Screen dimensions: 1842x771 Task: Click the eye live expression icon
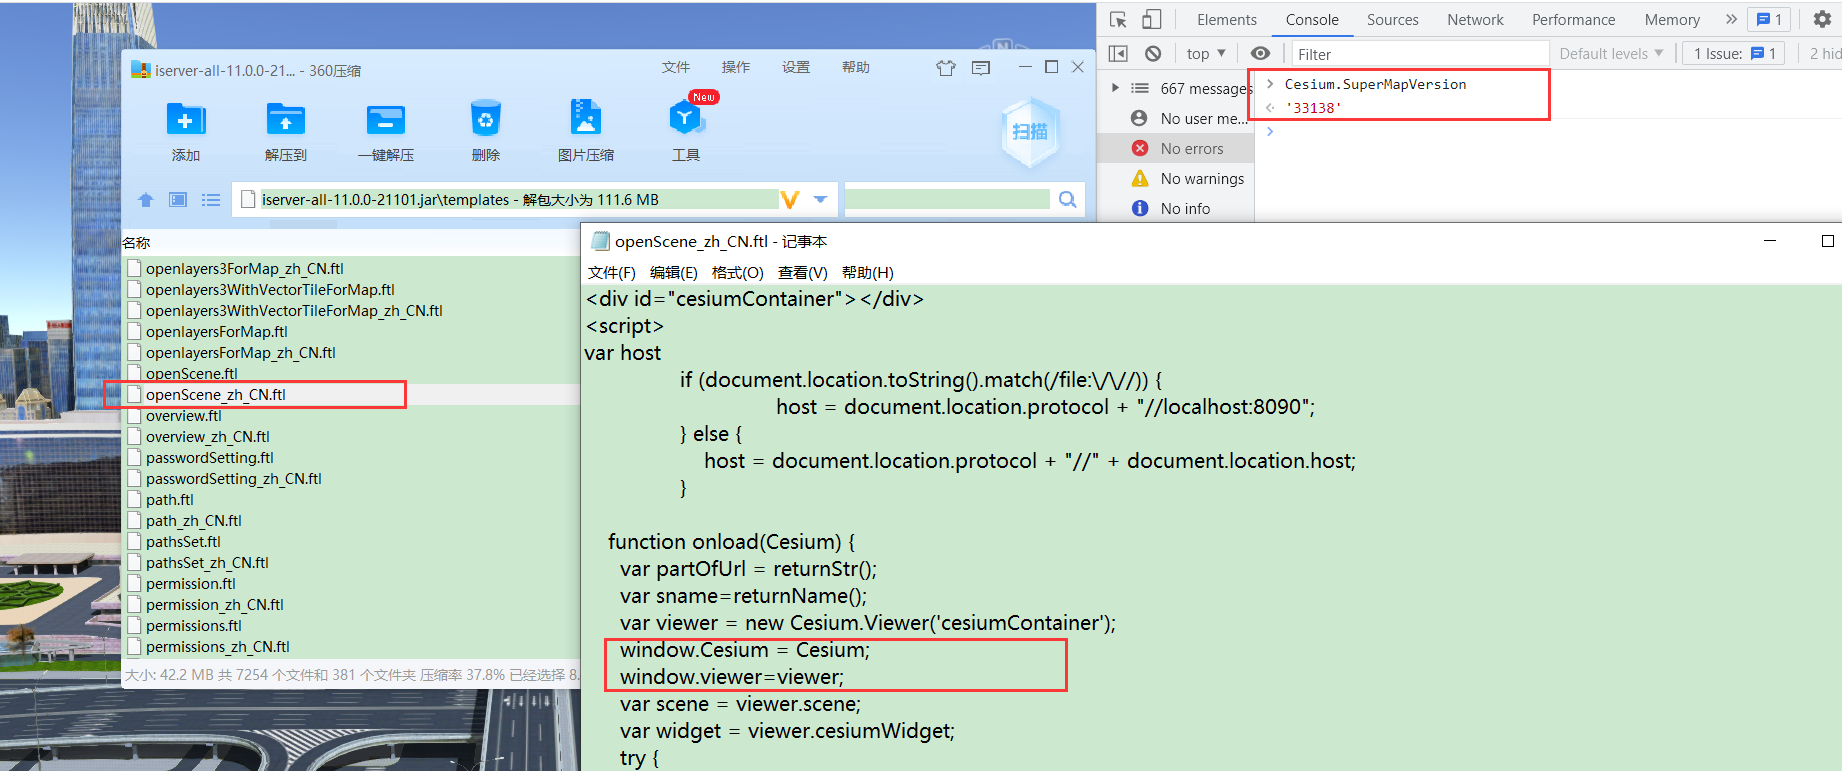[x=1260, y=54]
